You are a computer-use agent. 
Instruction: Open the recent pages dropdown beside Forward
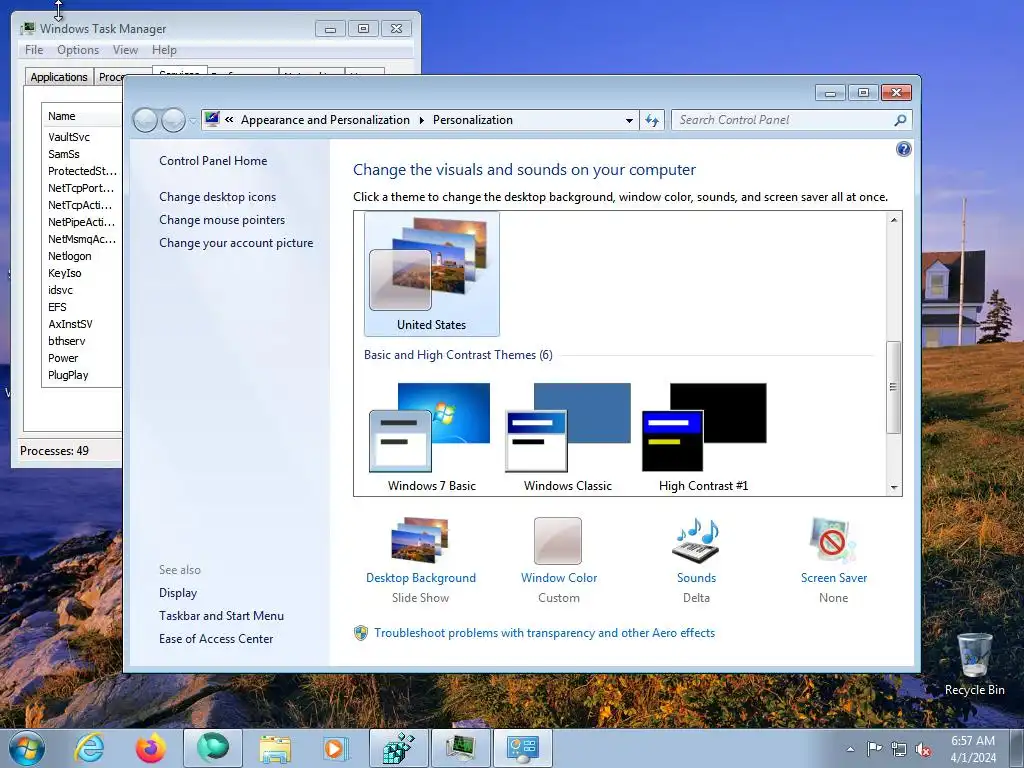point(192,121)
